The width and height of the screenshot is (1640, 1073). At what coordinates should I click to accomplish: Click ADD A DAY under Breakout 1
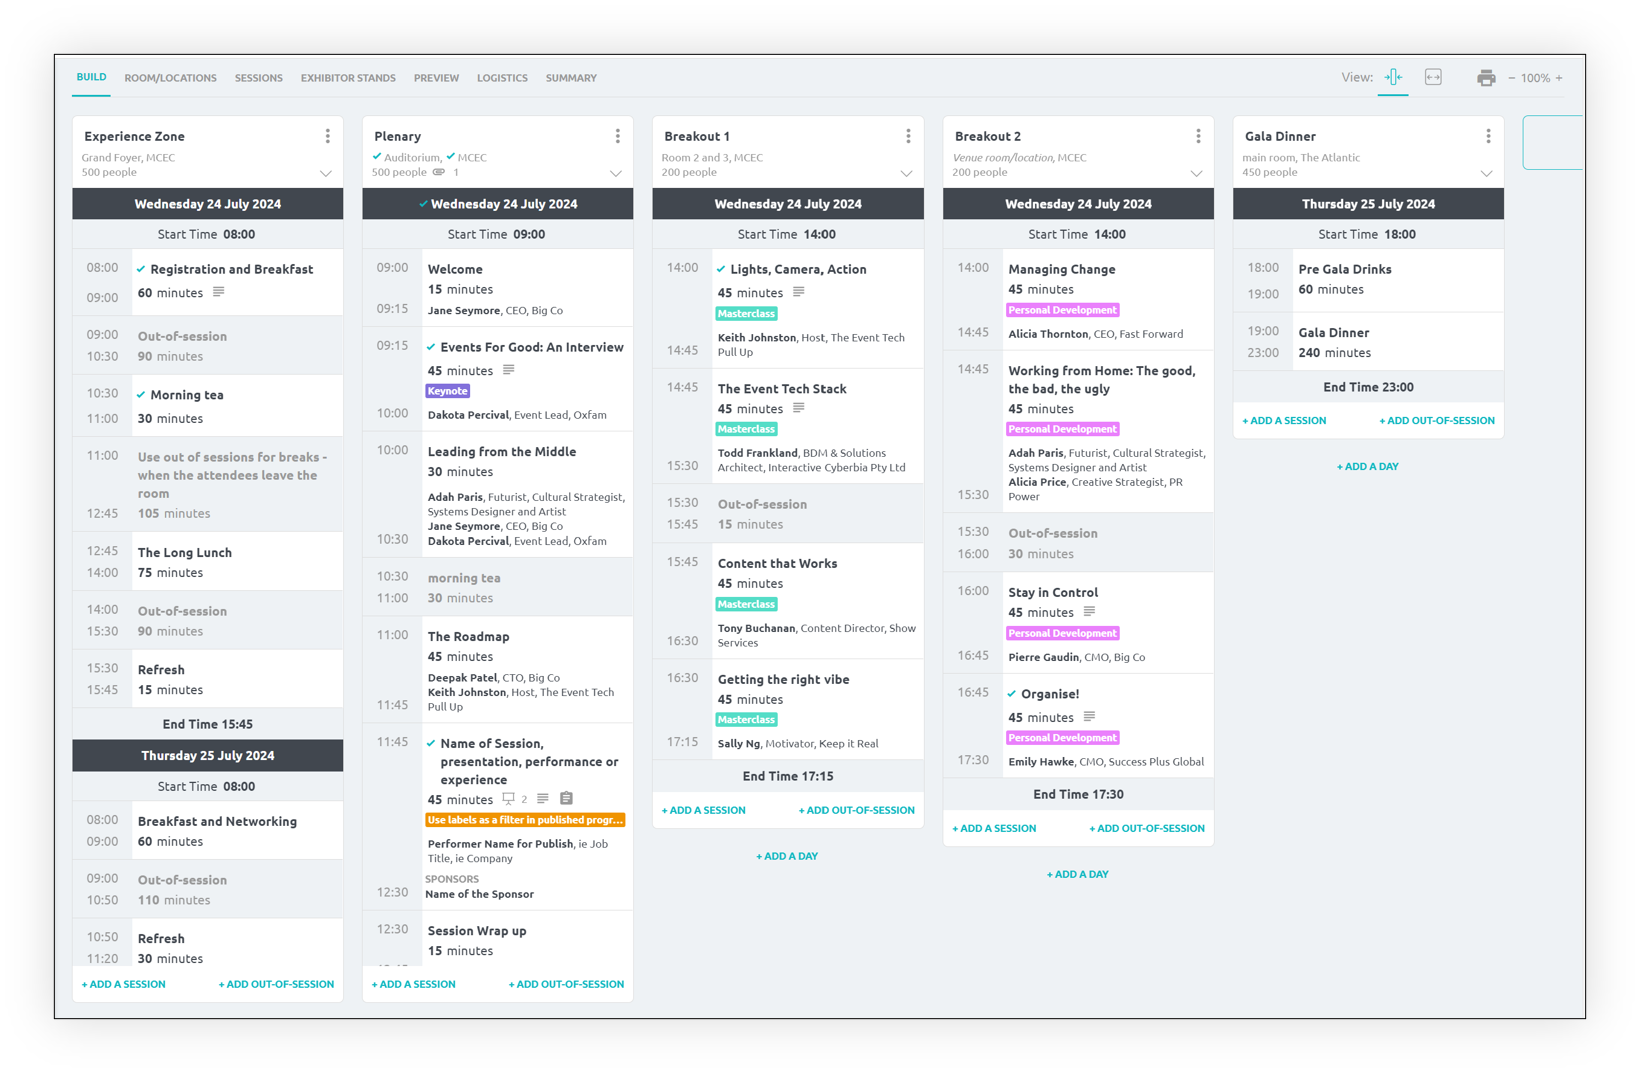(787, 856)
